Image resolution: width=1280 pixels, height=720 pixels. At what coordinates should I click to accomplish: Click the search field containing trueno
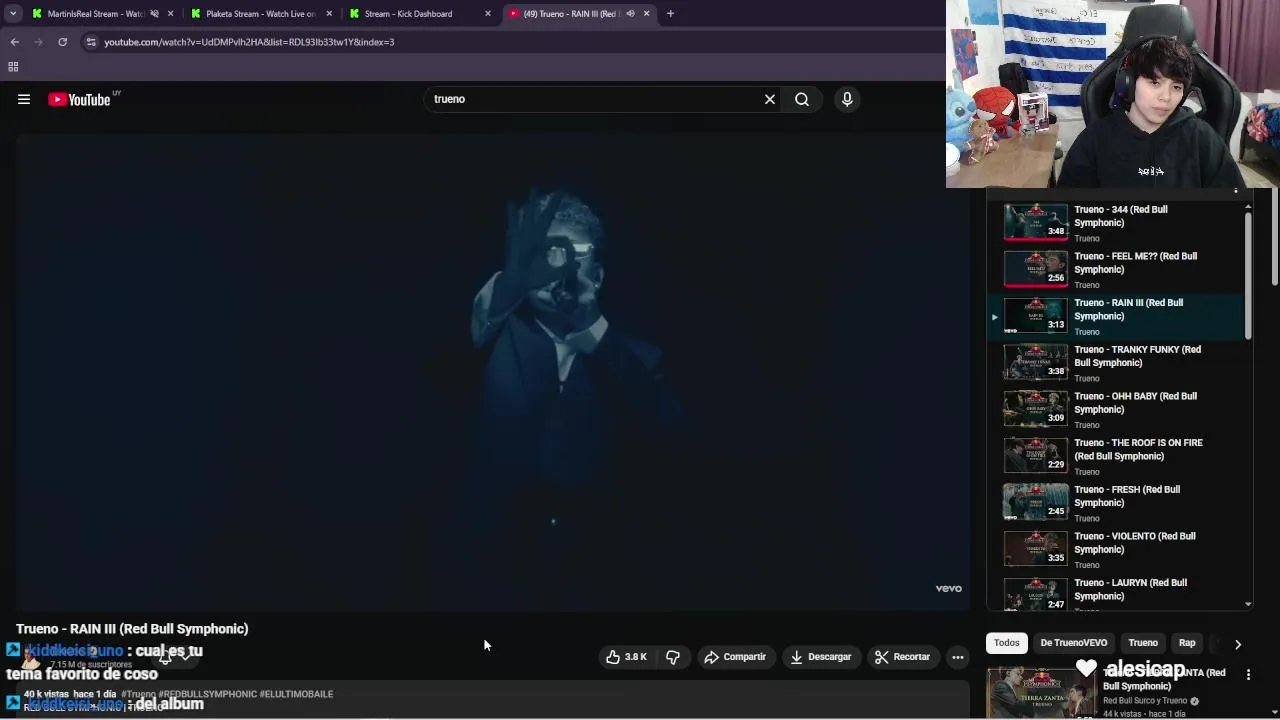coord(594,99)
